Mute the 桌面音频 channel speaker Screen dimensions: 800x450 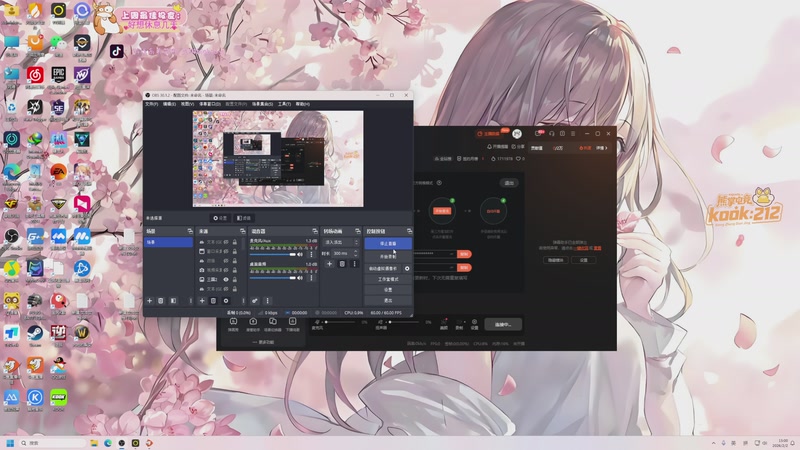pos(300,278)
